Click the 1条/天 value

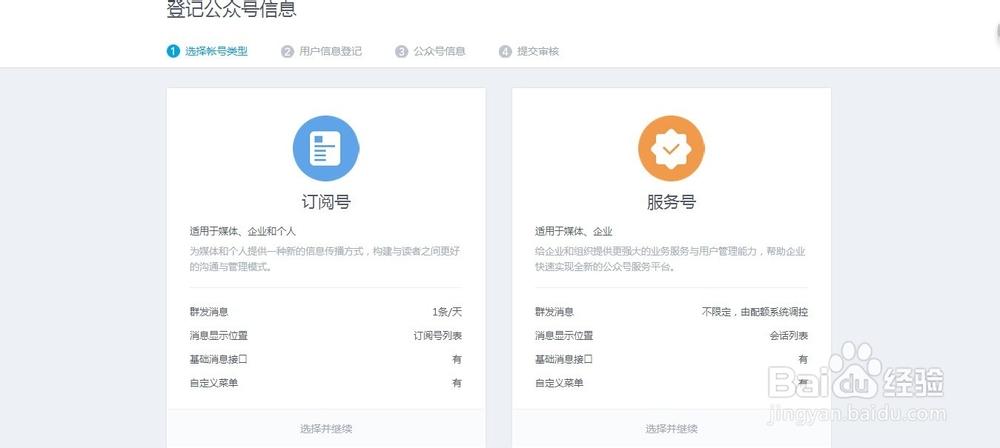[446, 312]
